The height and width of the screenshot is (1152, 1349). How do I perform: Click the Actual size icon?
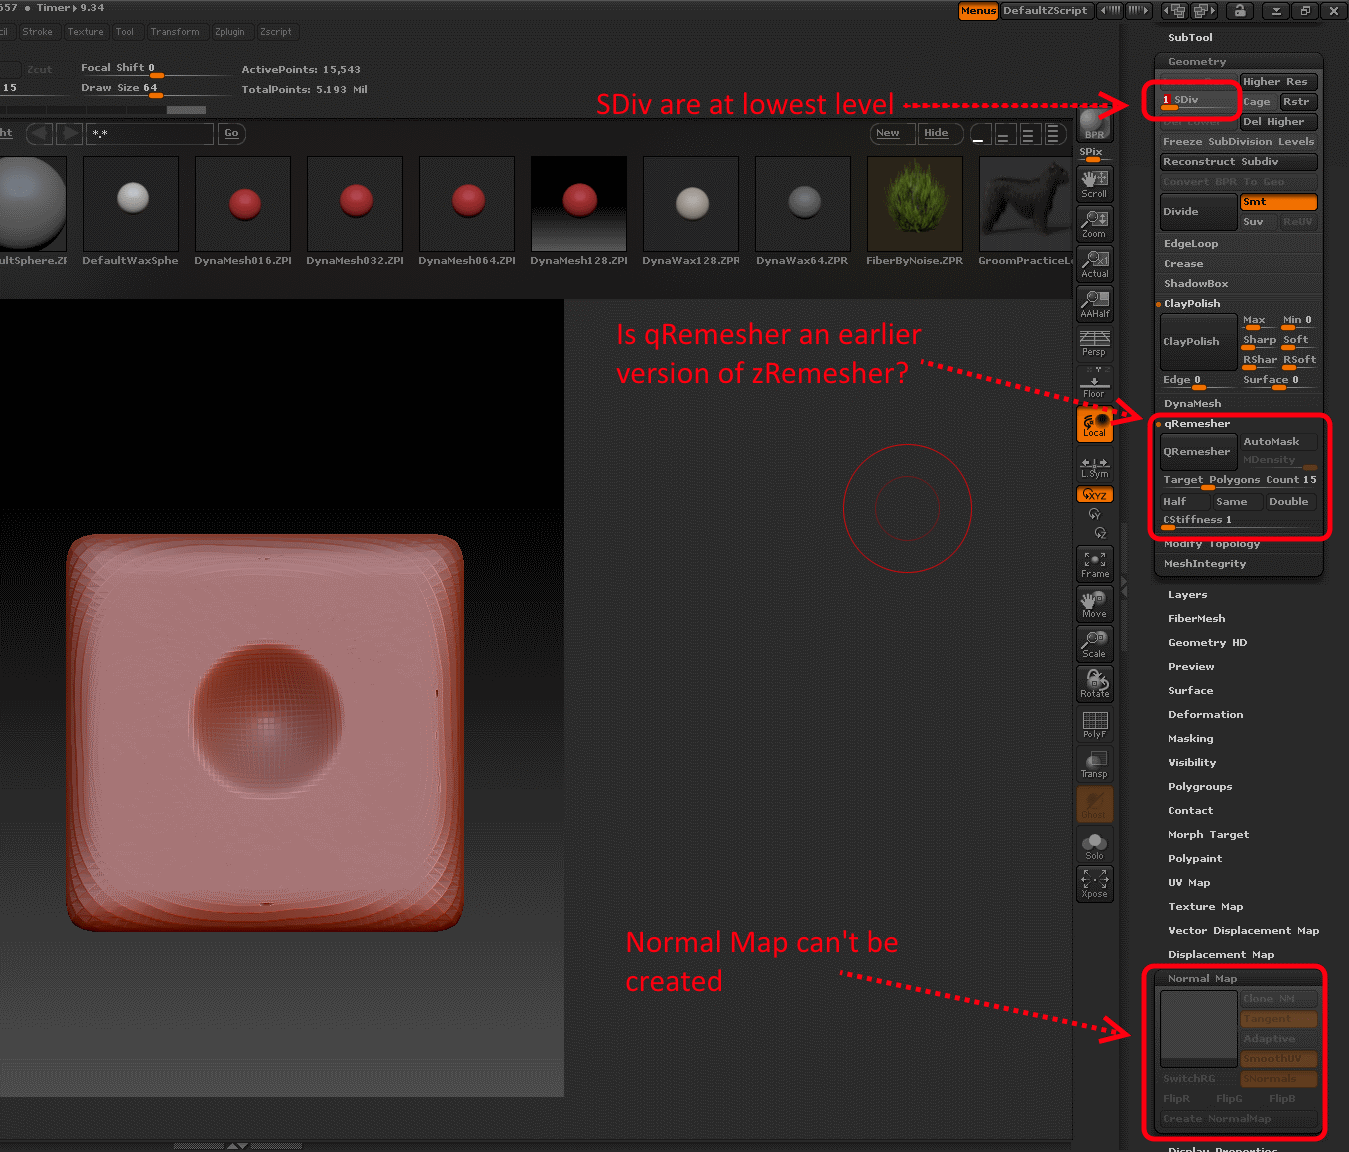point(1095,264)
